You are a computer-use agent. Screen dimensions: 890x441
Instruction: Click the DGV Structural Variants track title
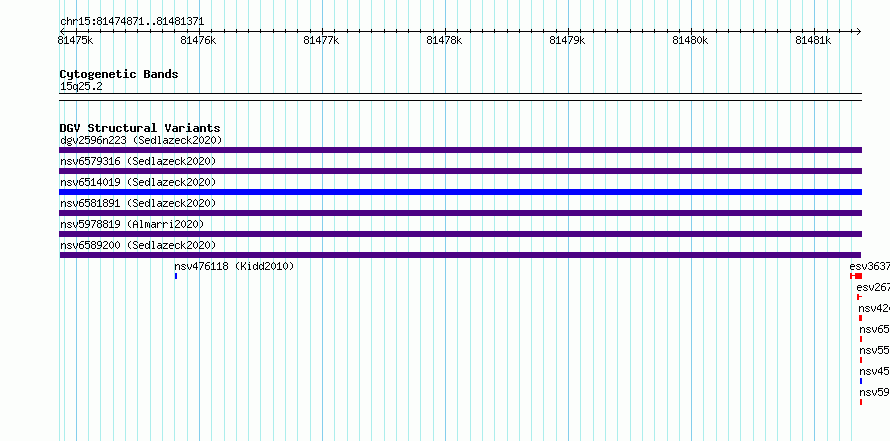(x=140, y=128)
